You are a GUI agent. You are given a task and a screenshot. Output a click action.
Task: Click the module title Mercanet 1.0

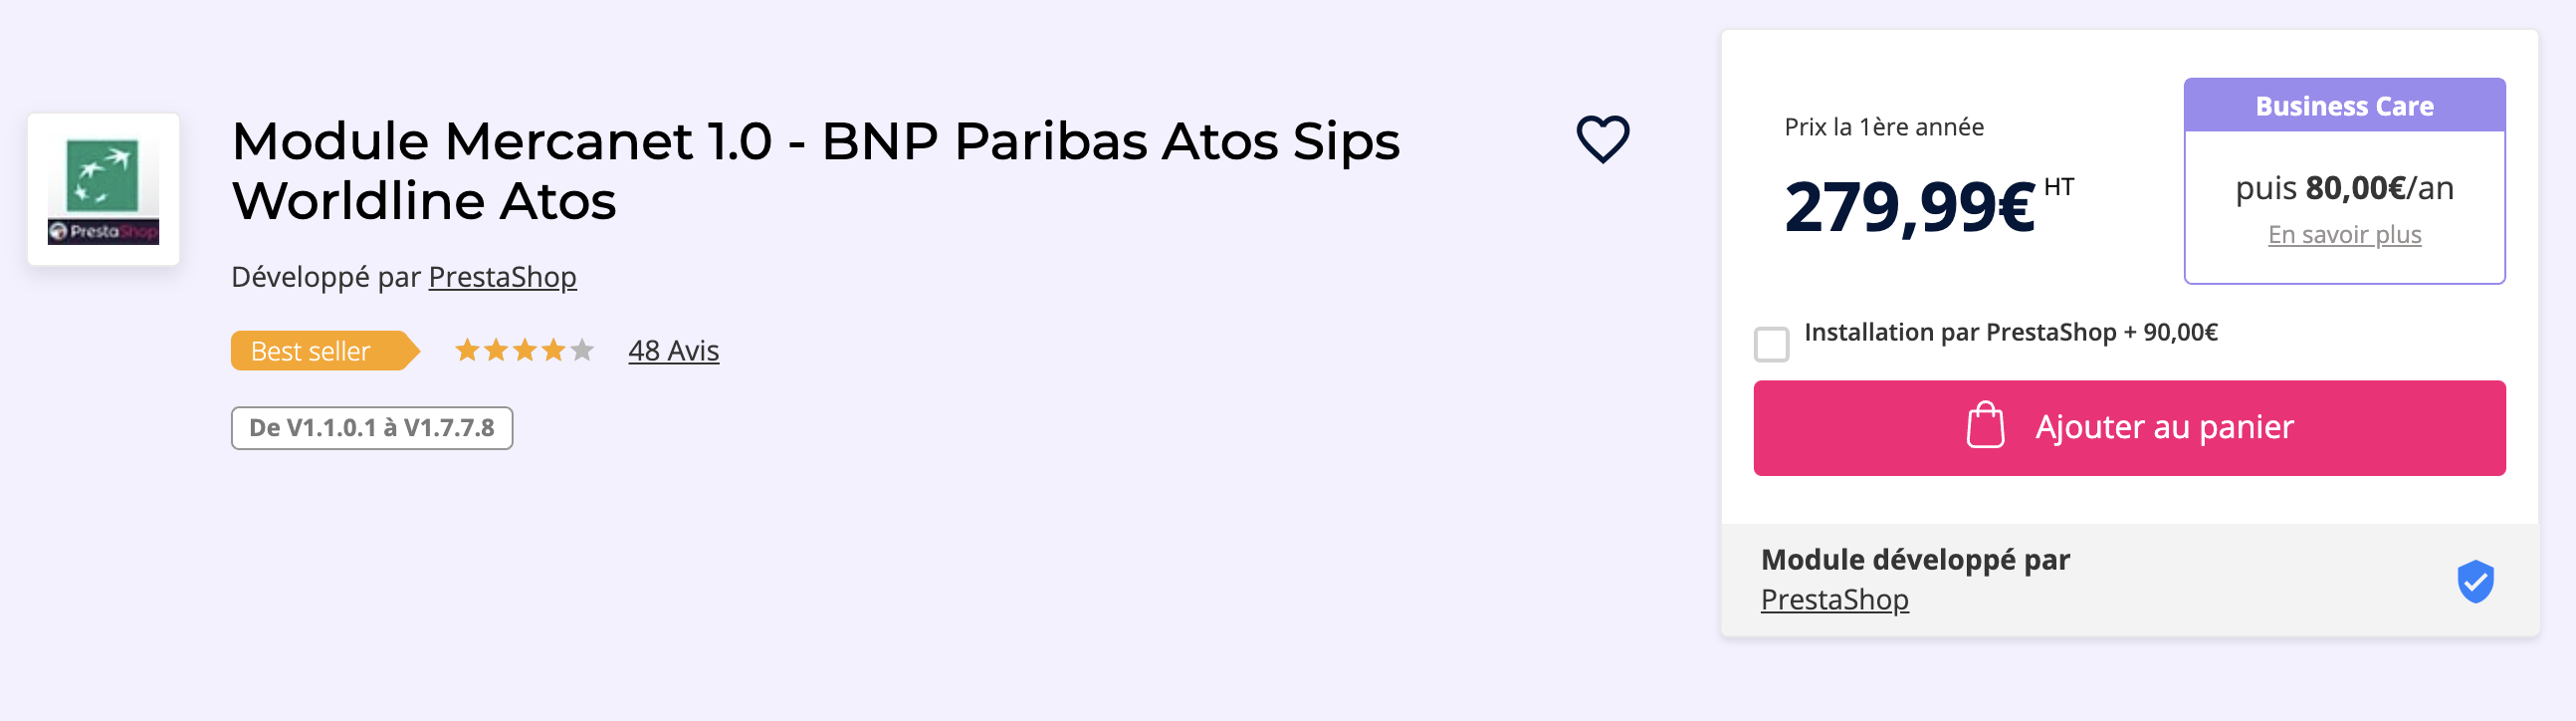click(x=815, y=171)
